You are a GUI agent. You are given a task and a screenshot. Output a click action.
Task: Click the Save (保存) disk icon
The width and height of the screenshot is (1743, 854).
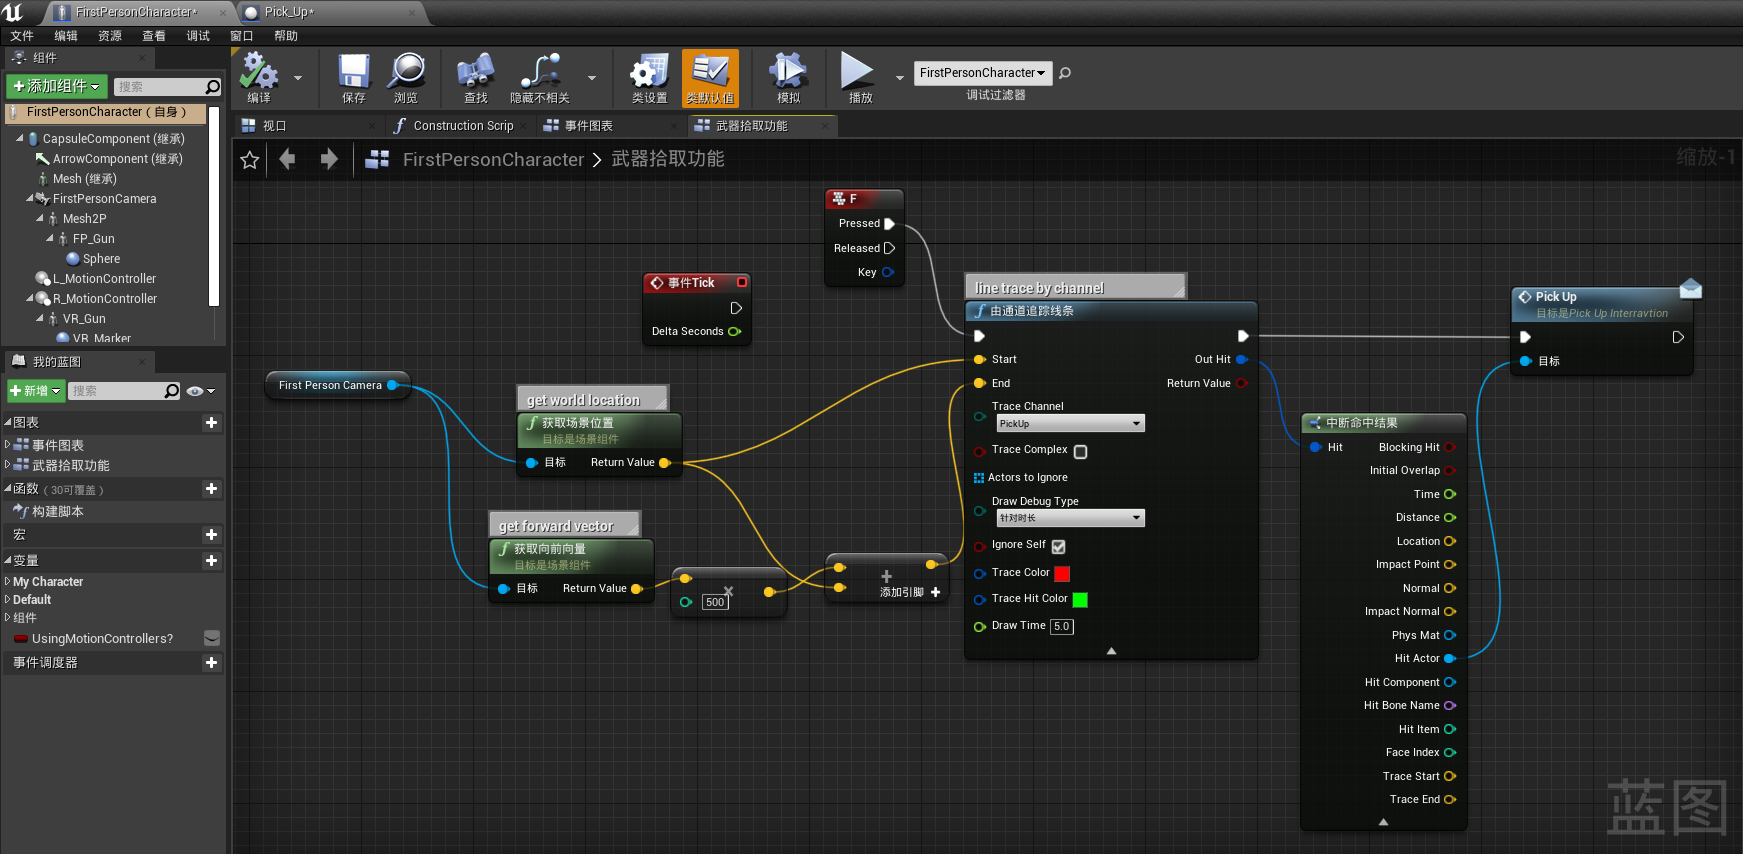(x=354, y=73)
